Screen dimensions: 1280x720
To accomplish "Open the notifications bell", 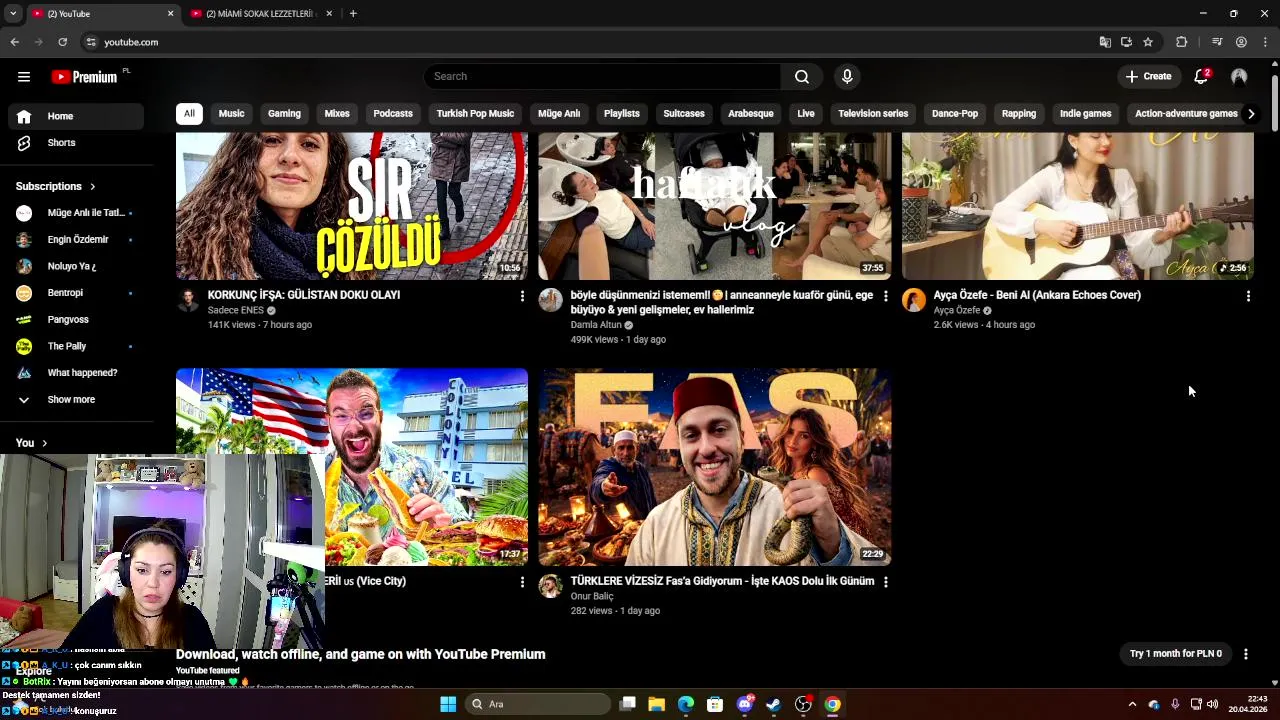I will pos(1202,77).
